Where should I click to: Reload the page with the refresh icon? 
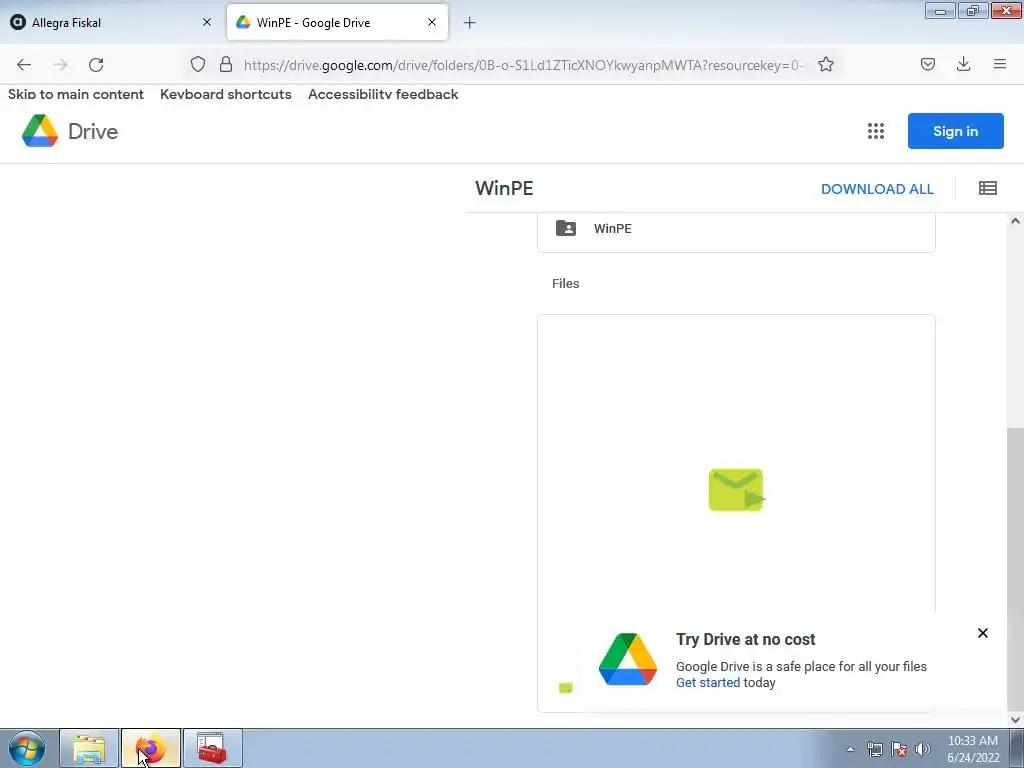pyautogui.click(x=96, y=65)
